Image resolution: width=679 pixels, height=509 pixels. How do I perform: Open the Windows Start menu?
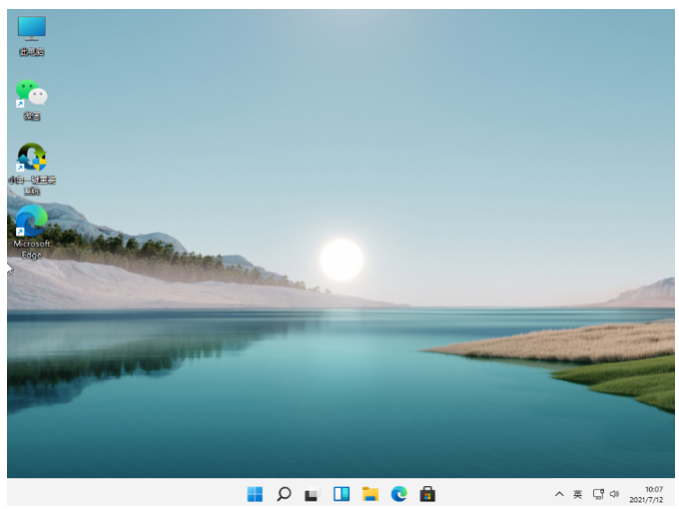[255, 493]
